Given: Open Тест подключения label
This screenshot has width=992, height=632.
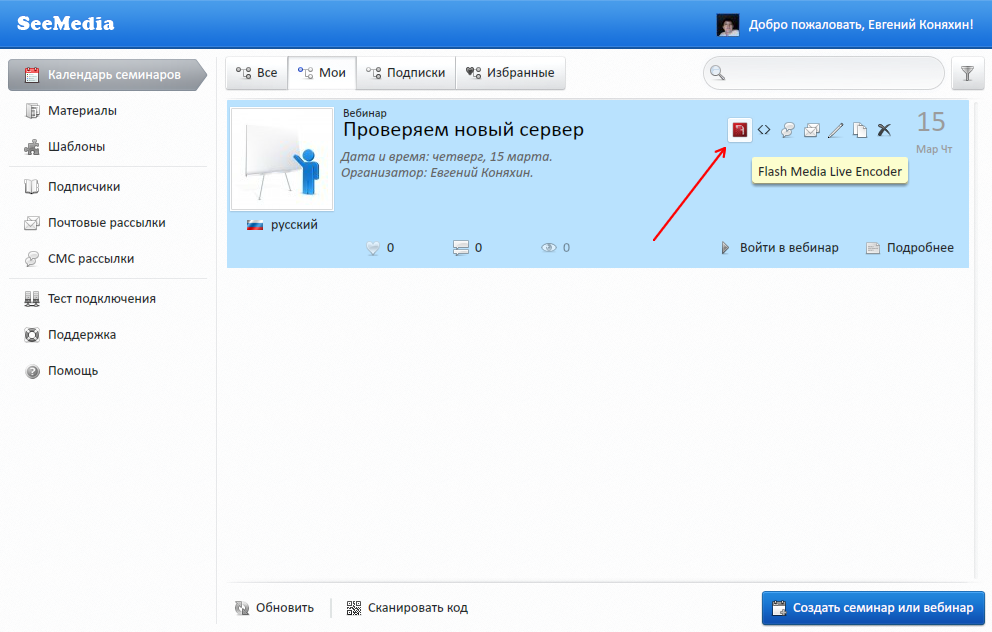Looking at the screenshot, I should pos(102,299).
